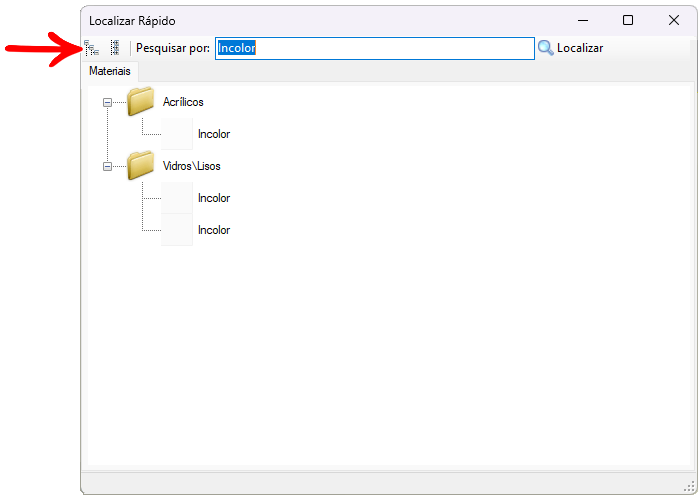The width and height of the screenshot is (700, 499).
Task: Click the expand-all tree icon in the toolbar
Action: click(92, 48)
